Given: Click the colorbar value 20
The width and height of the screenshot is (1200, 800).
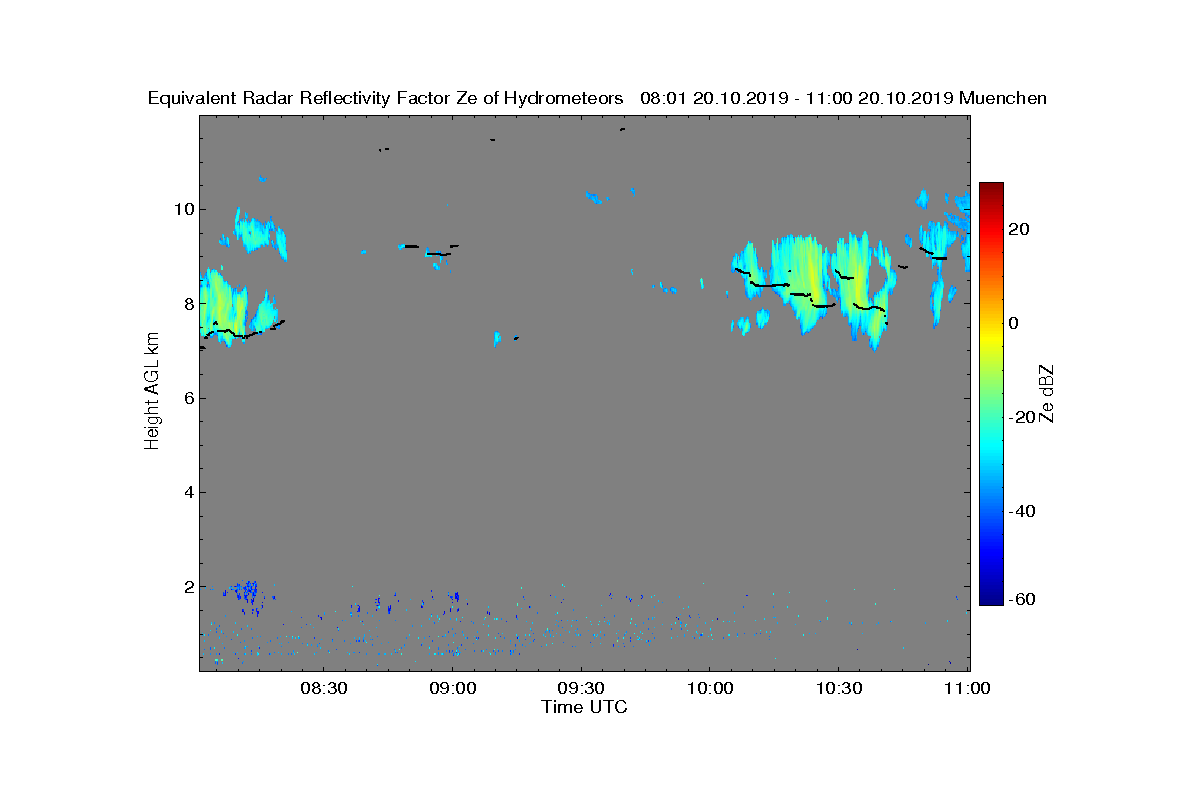Looking at the screenshot, I should pyautogui.click(x=1020, y=229).
